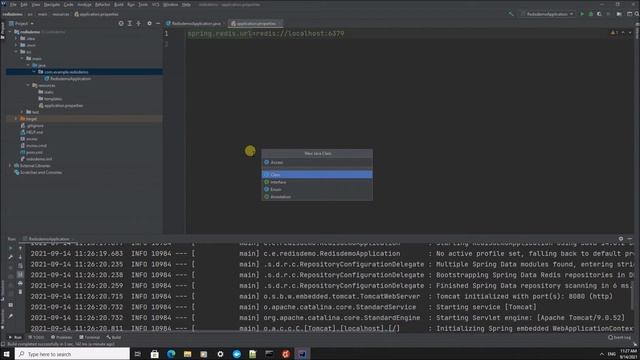
Task: Click the select opened file locate icon
Action: pyautogui.click(x=121, y=24)
